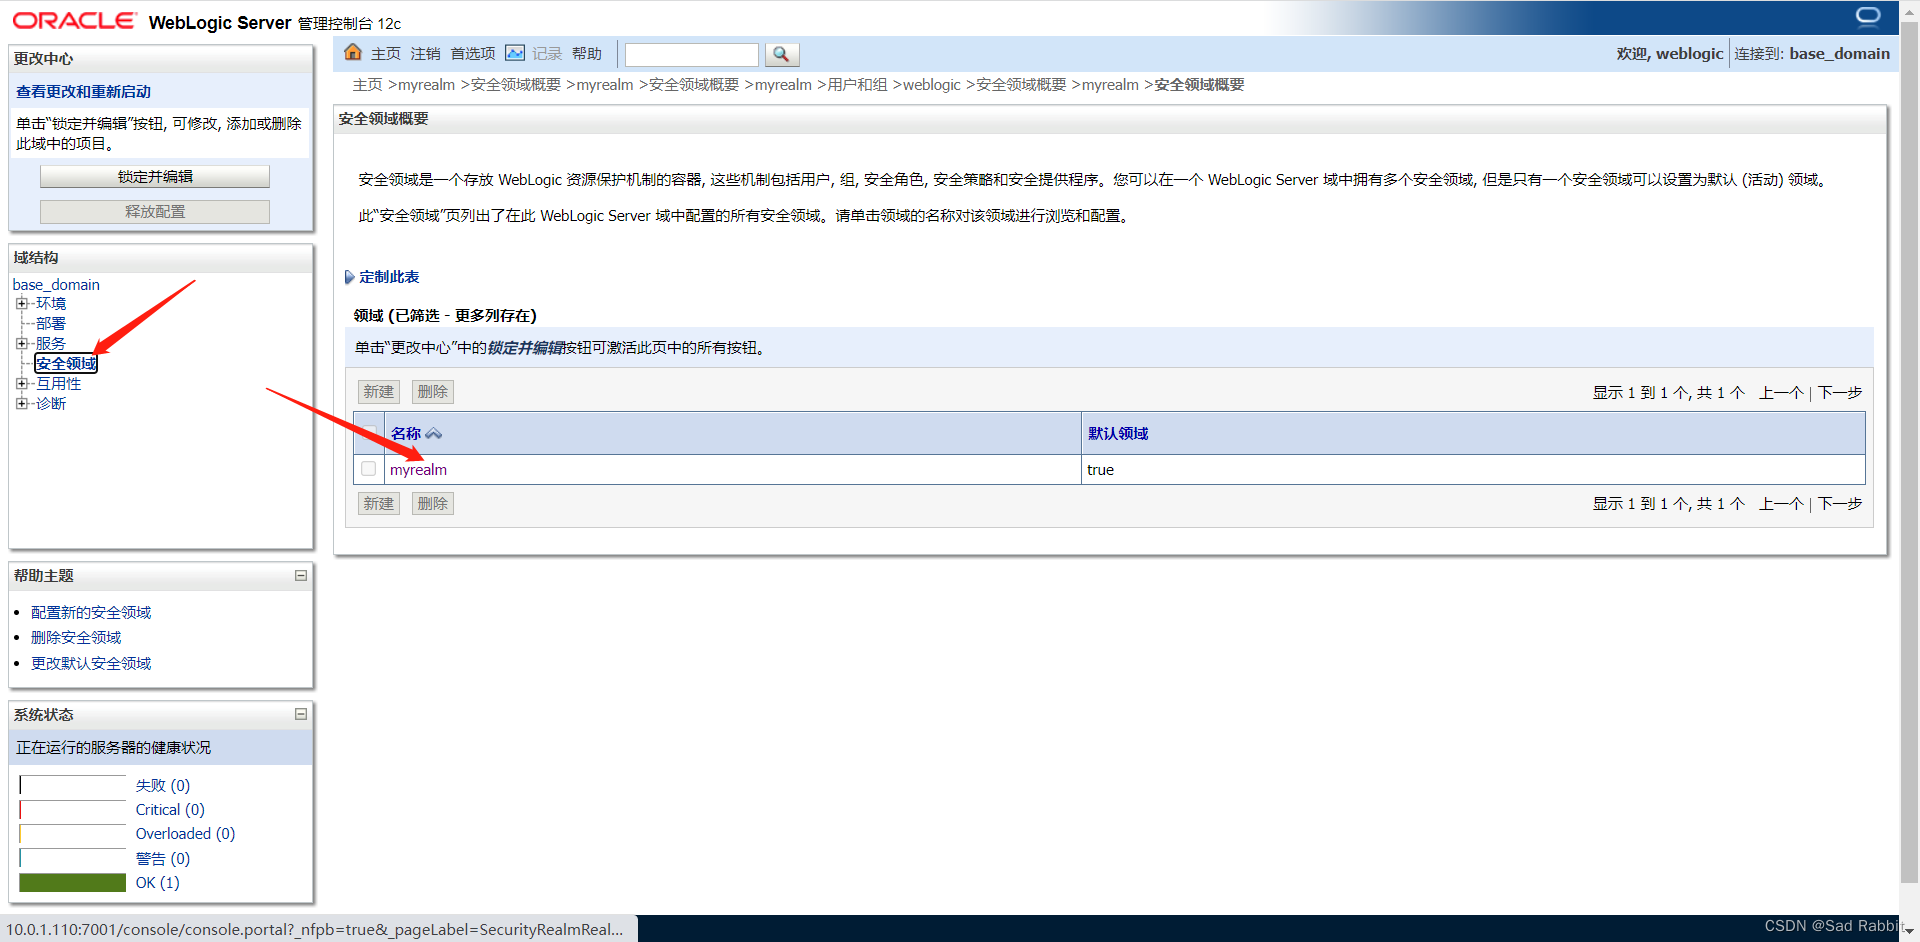1920x942 pixels.
Task: Click the upper 删除 button above table
Action: tap(432, 392)
